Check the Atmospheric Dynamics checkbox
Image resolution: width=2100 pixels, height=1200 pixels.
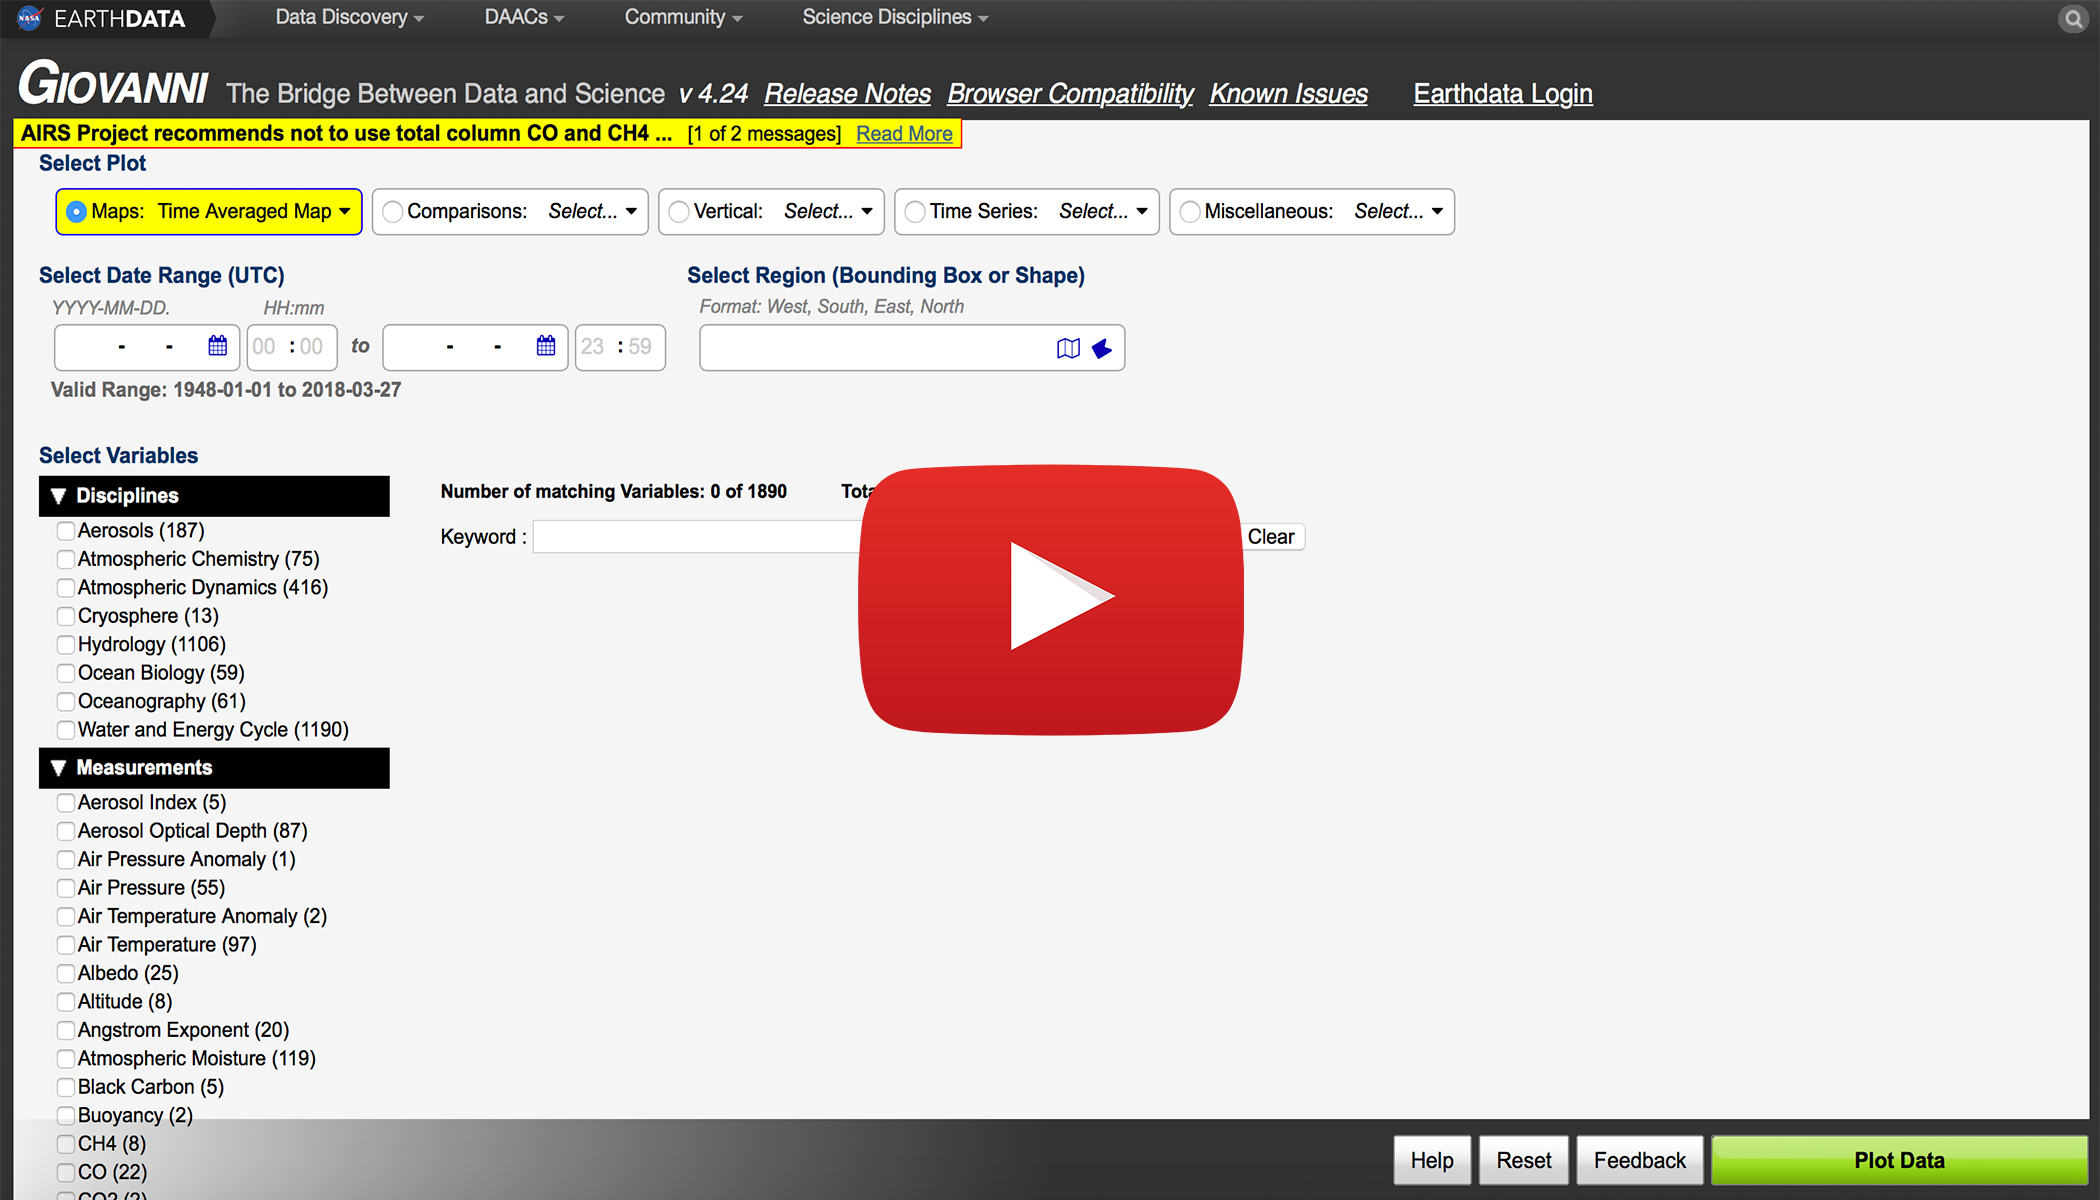click(x=66, y=588)
